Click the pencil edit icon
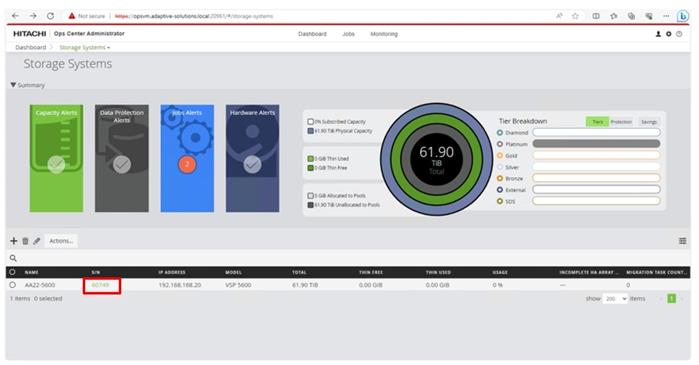699x365 pixels. pyautogui.click(x=37, y=241)
